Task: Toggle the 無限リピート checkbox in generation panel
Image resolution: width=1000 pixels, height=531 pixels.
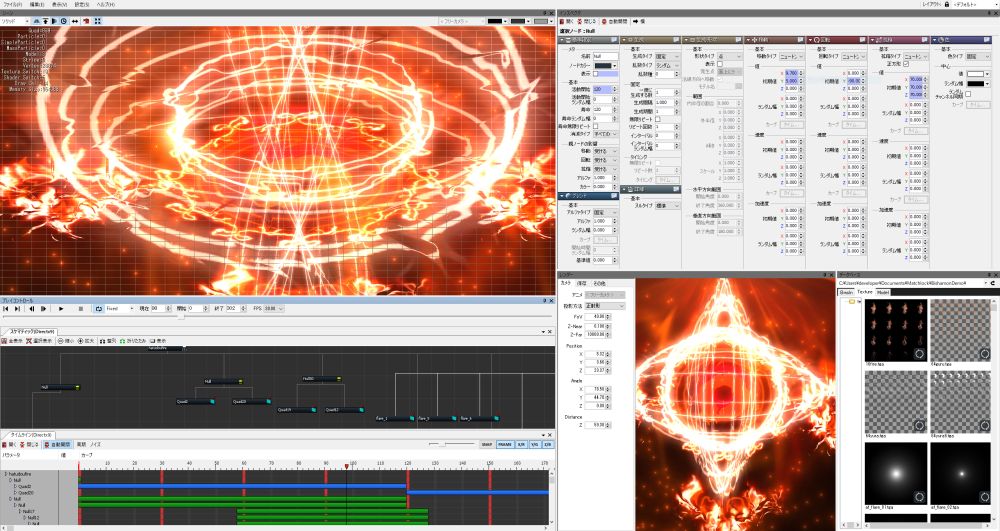Action: tap(656, 120)
